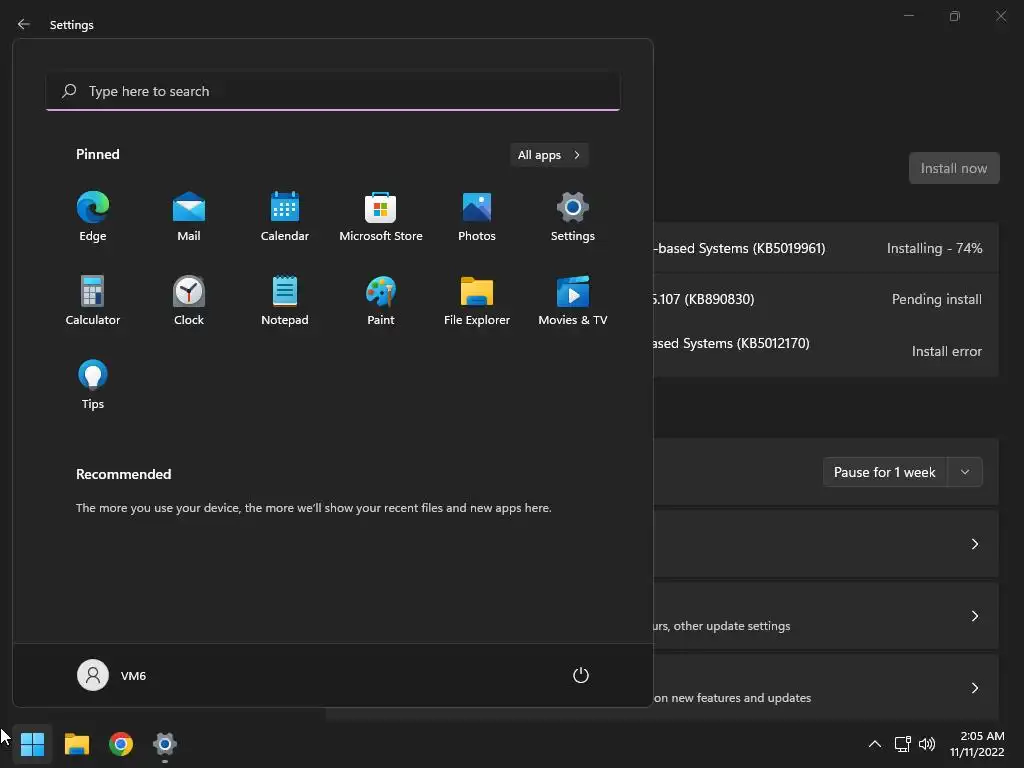Go back using the Settings back arrow
This screenshot has height=768, width=1024.
(24, 24)
